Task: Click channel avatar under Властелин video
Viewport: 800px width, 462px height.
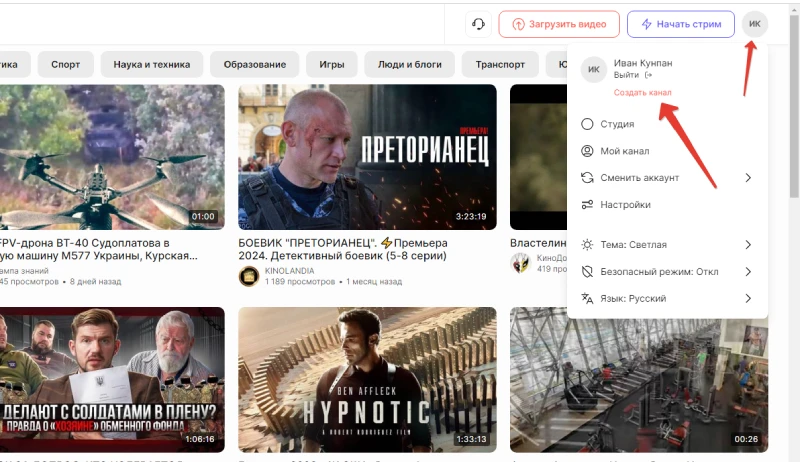Action: 520,263
